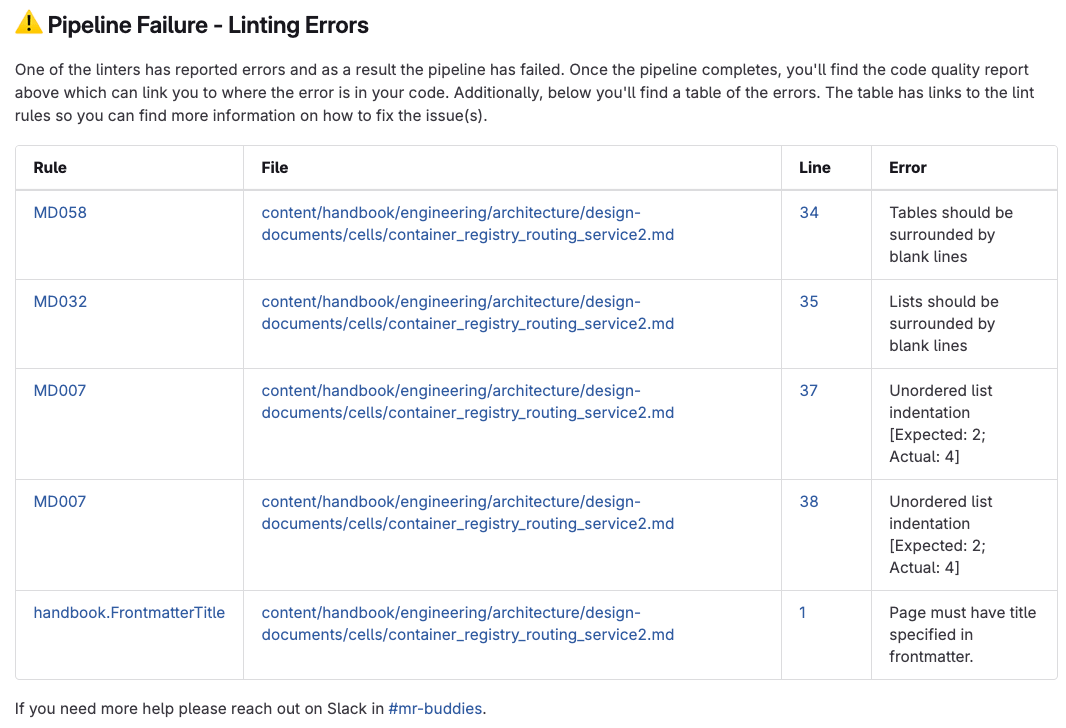Open MD007 rule link in line 38 row
1066x728 pixels.
tap(60, 502)
